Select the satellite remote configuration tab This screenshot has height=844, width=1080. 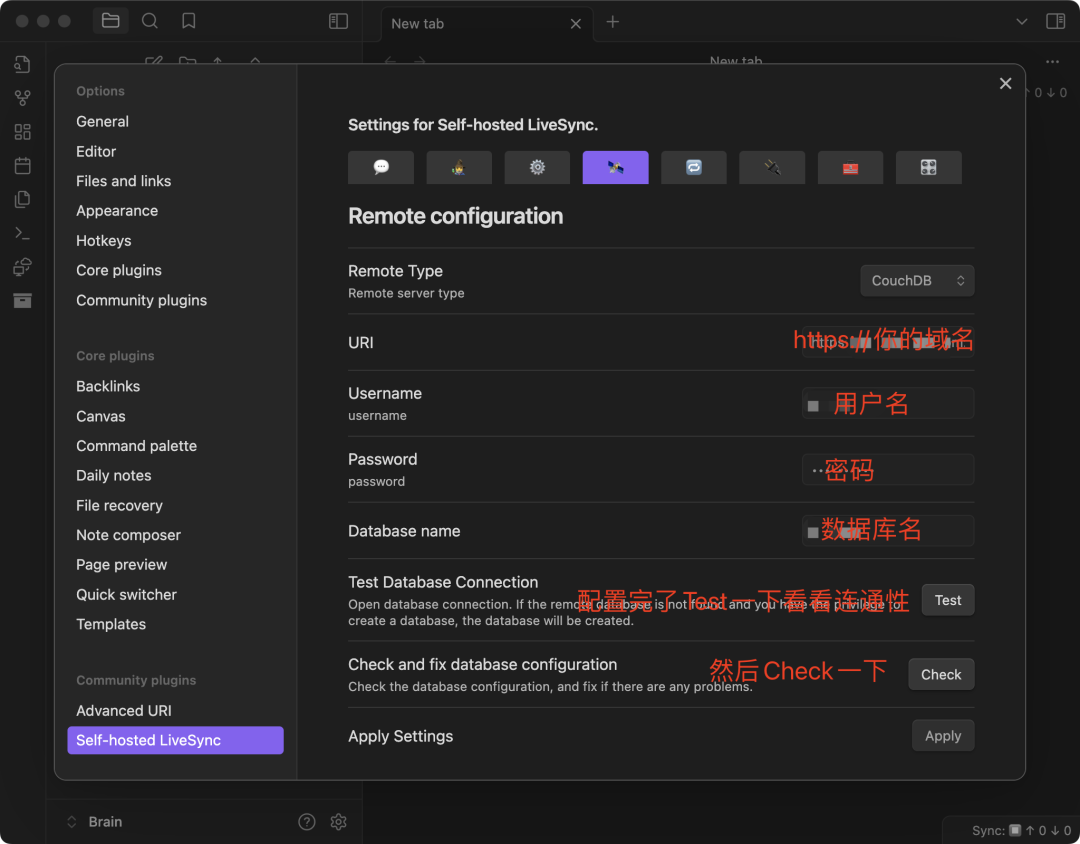pos(615,167)
